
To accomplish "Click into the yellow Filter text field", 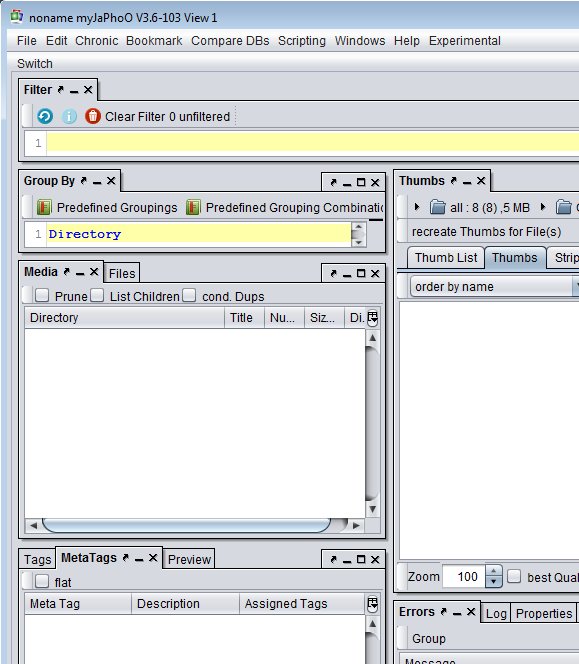I will tap(313, 143).
